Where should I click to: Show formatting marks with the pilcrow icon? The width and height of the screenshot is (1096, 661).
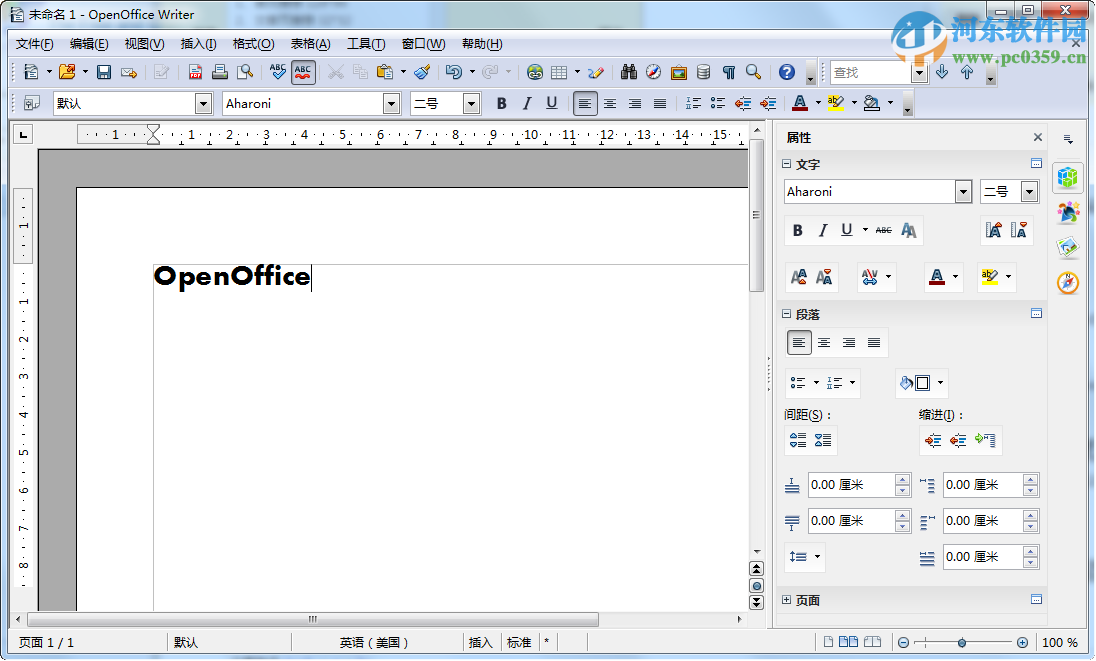click(726, 72)
